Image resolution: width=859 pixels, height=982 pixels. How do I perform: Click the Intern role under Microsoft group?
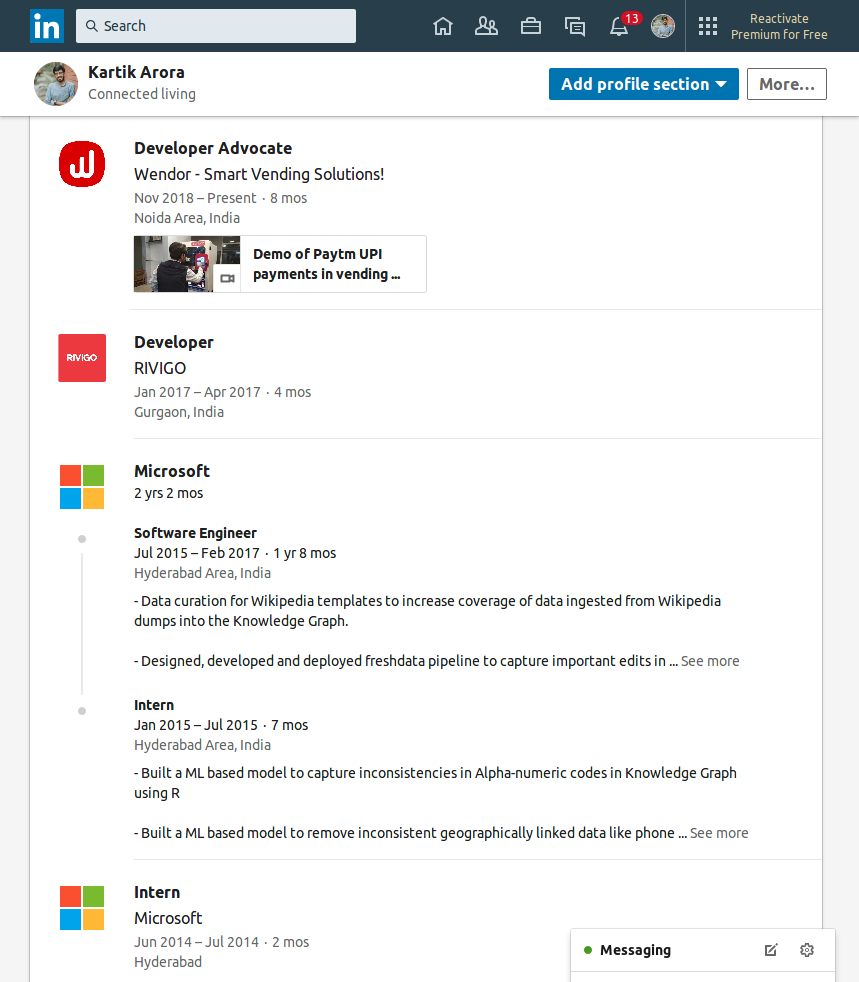(154, 705)
